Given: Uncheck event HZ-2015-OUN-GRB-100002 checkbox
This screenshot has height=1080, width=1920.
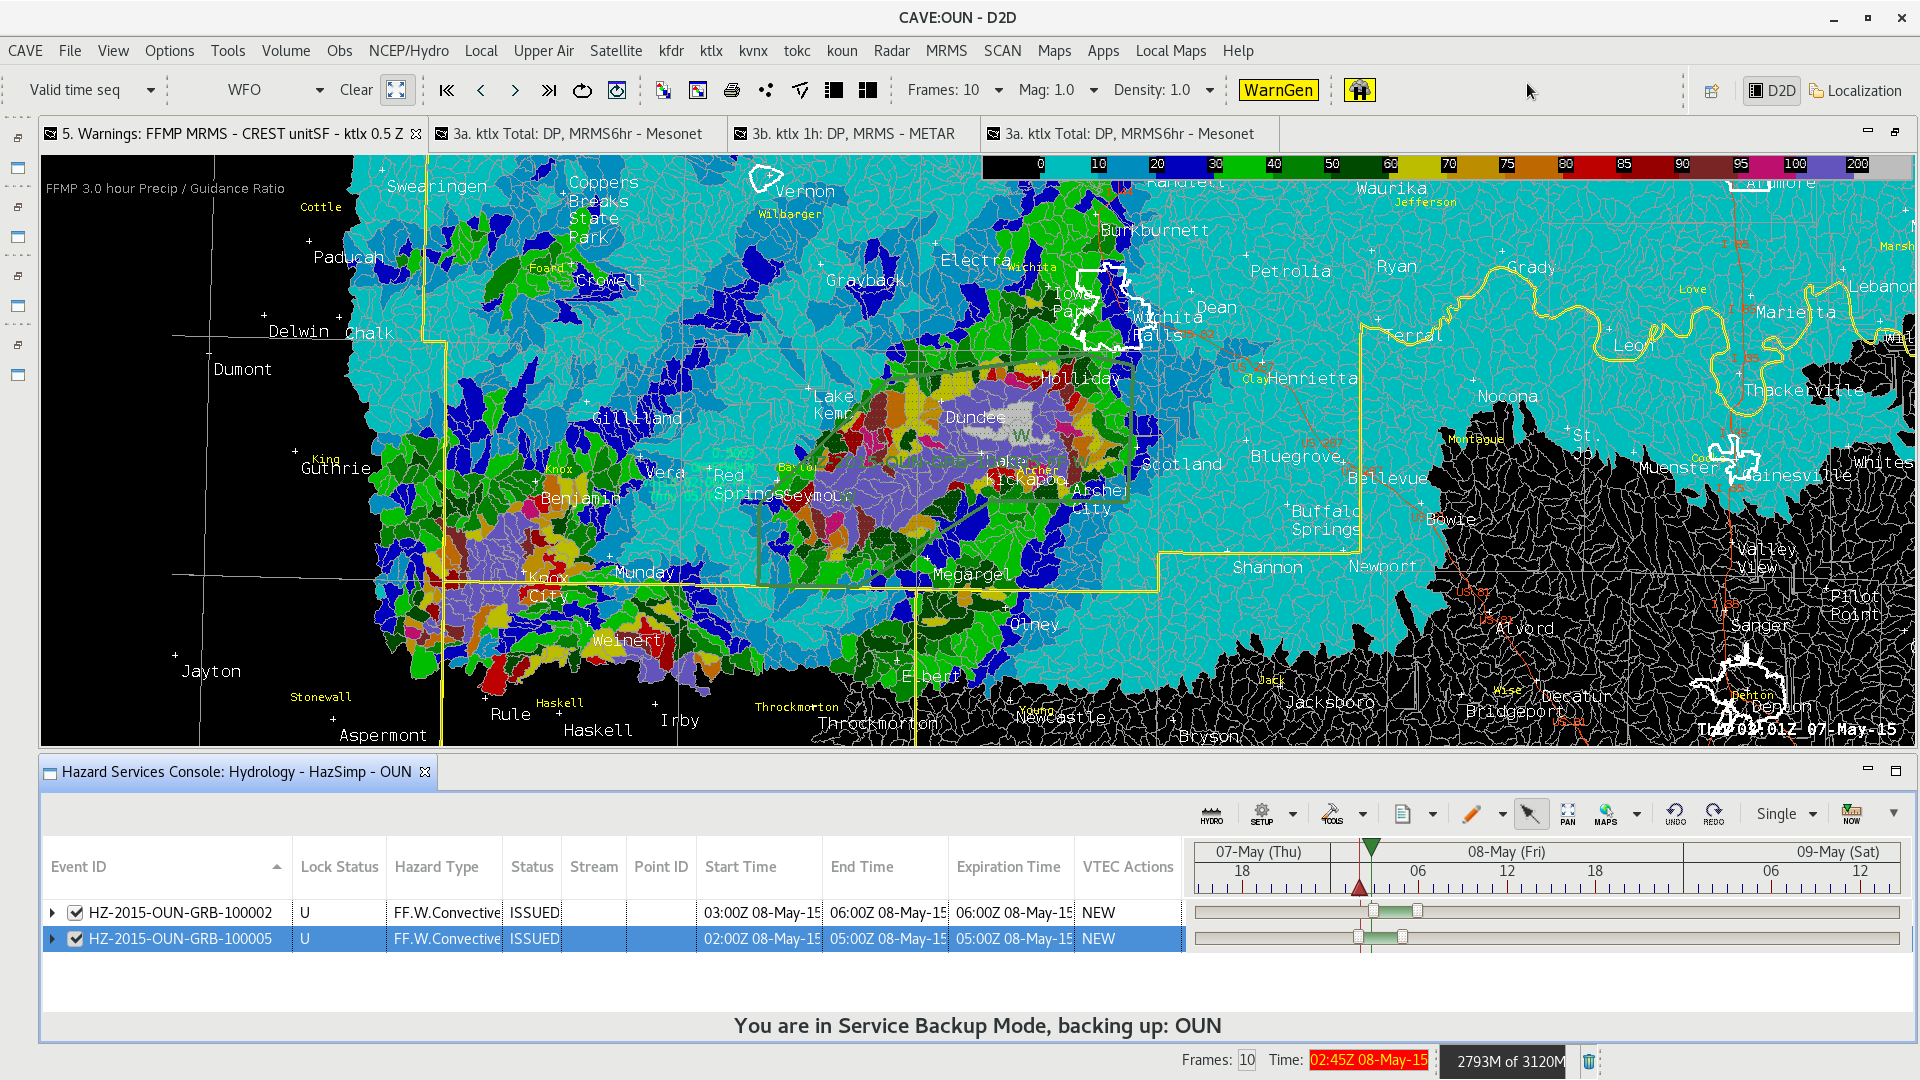Looking at the screenshot, I should (x=75, y=912).
